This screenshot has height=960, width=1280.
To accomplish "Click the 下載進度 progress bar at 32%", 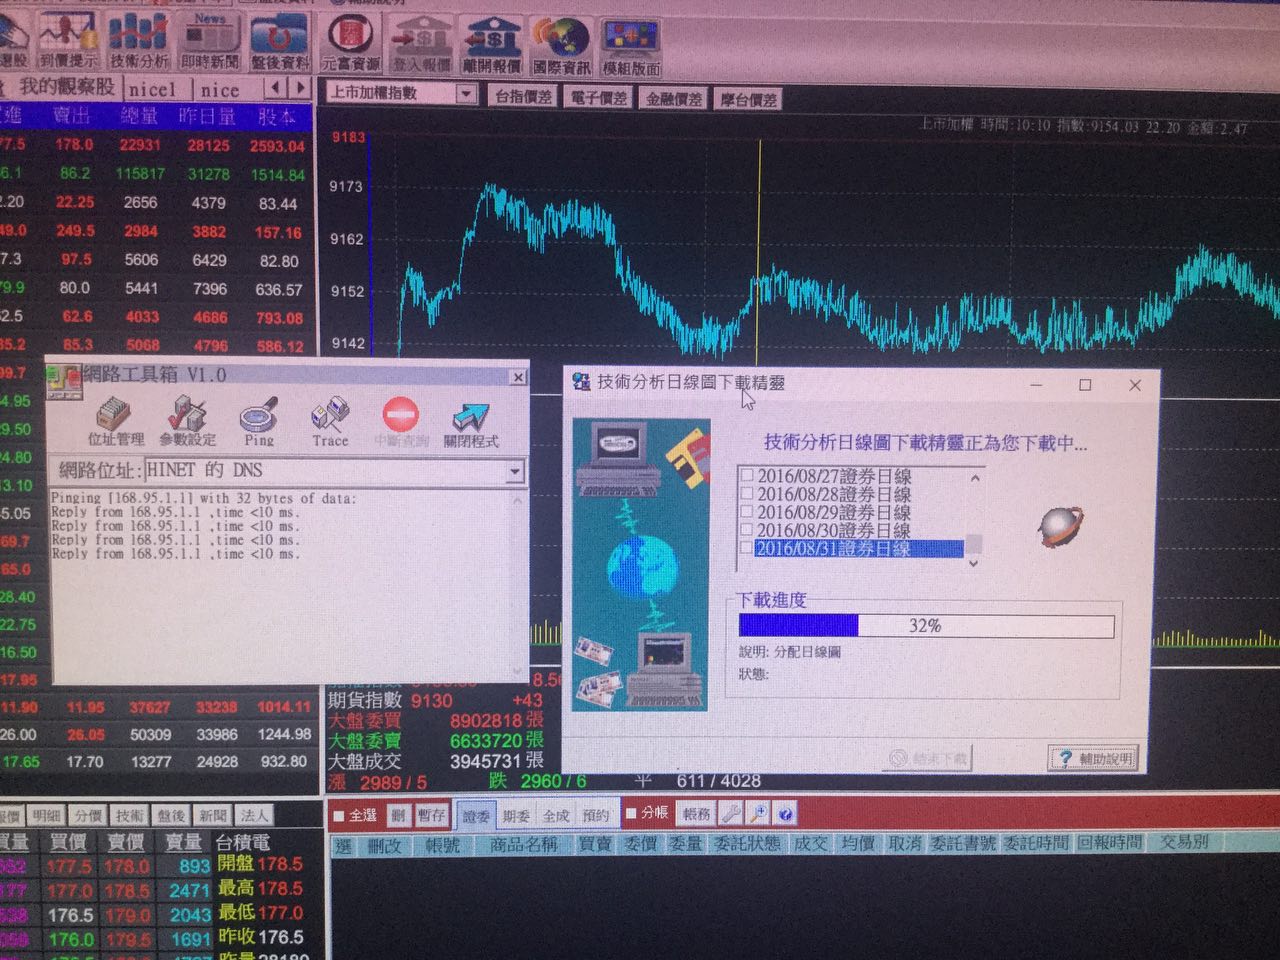I will click(926, 626).
